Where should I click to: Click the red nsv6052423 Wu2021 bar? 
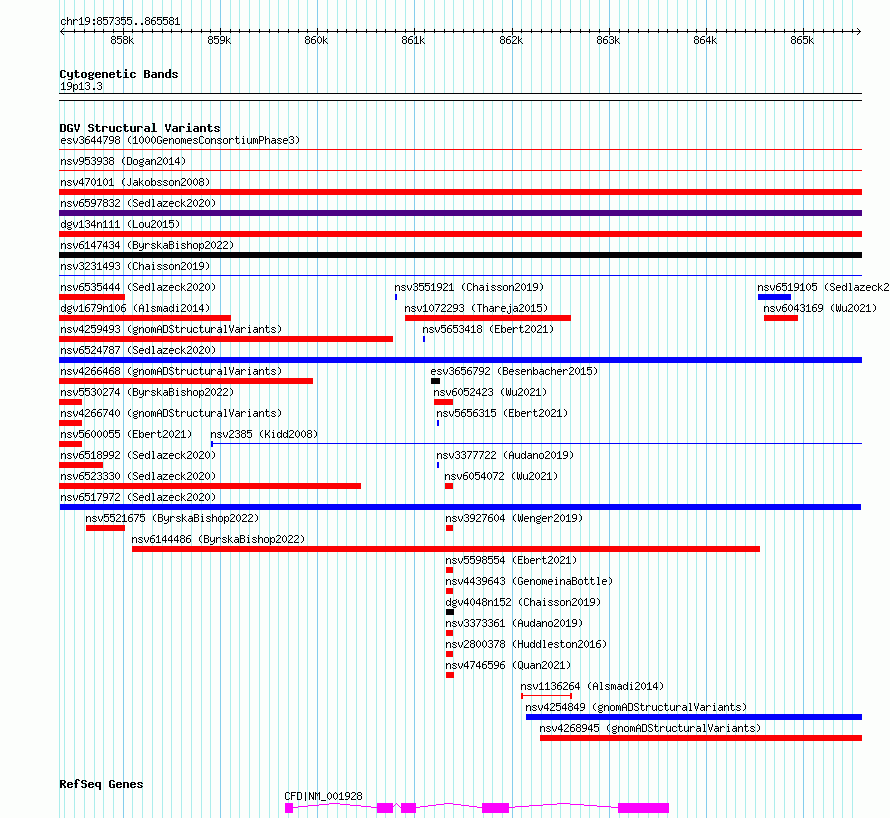point(443,402)
